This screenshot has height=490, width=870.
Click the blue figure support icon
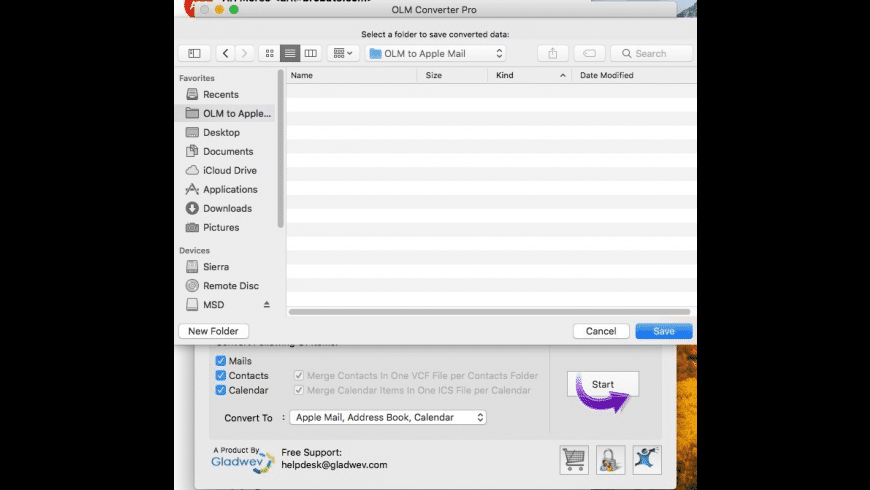point(647,459)
